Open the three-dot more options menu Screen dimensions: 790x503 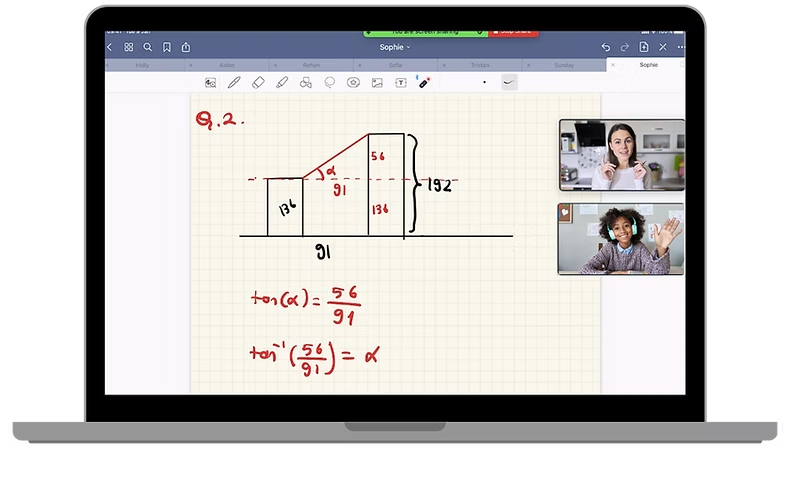point(681,47)
